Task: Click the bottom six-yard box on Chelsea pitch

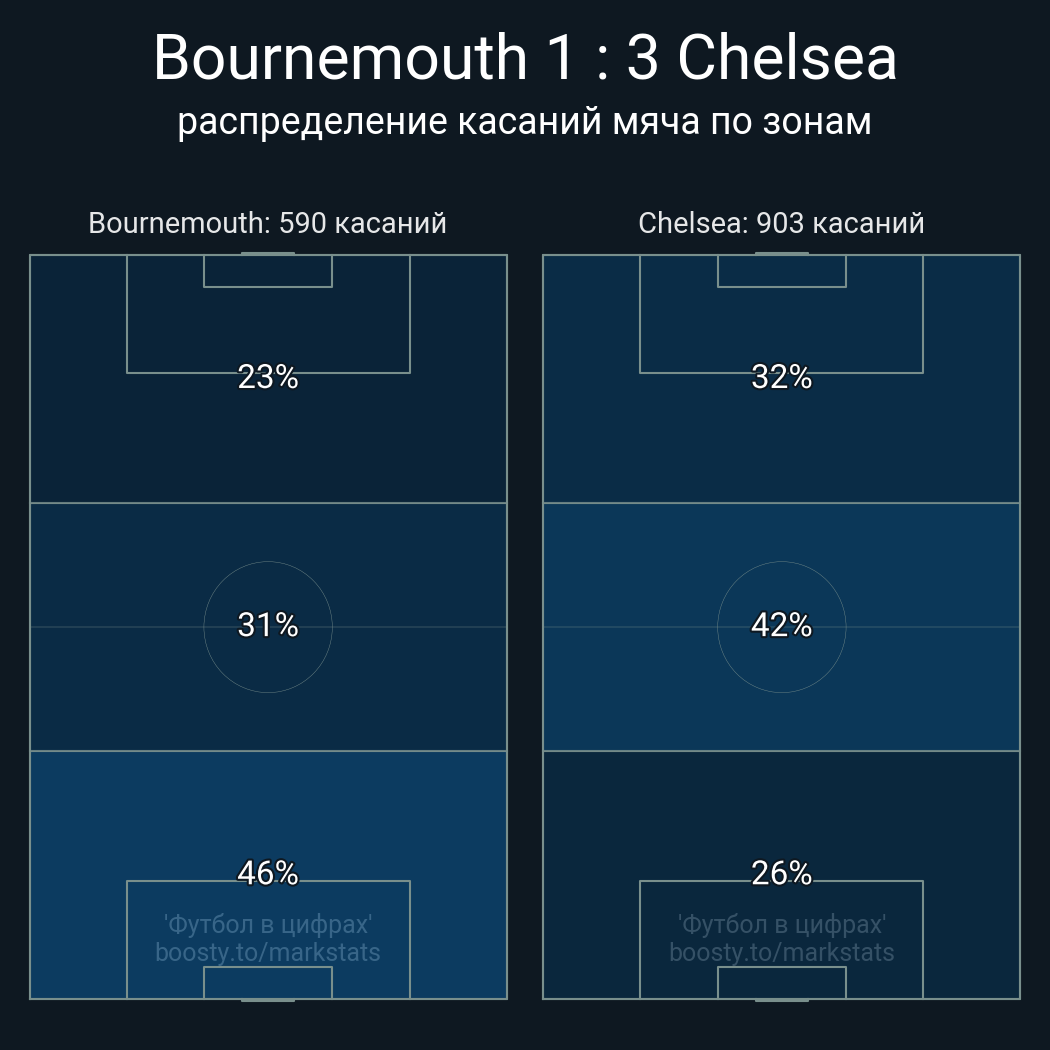Action: (x=781, y=983)
